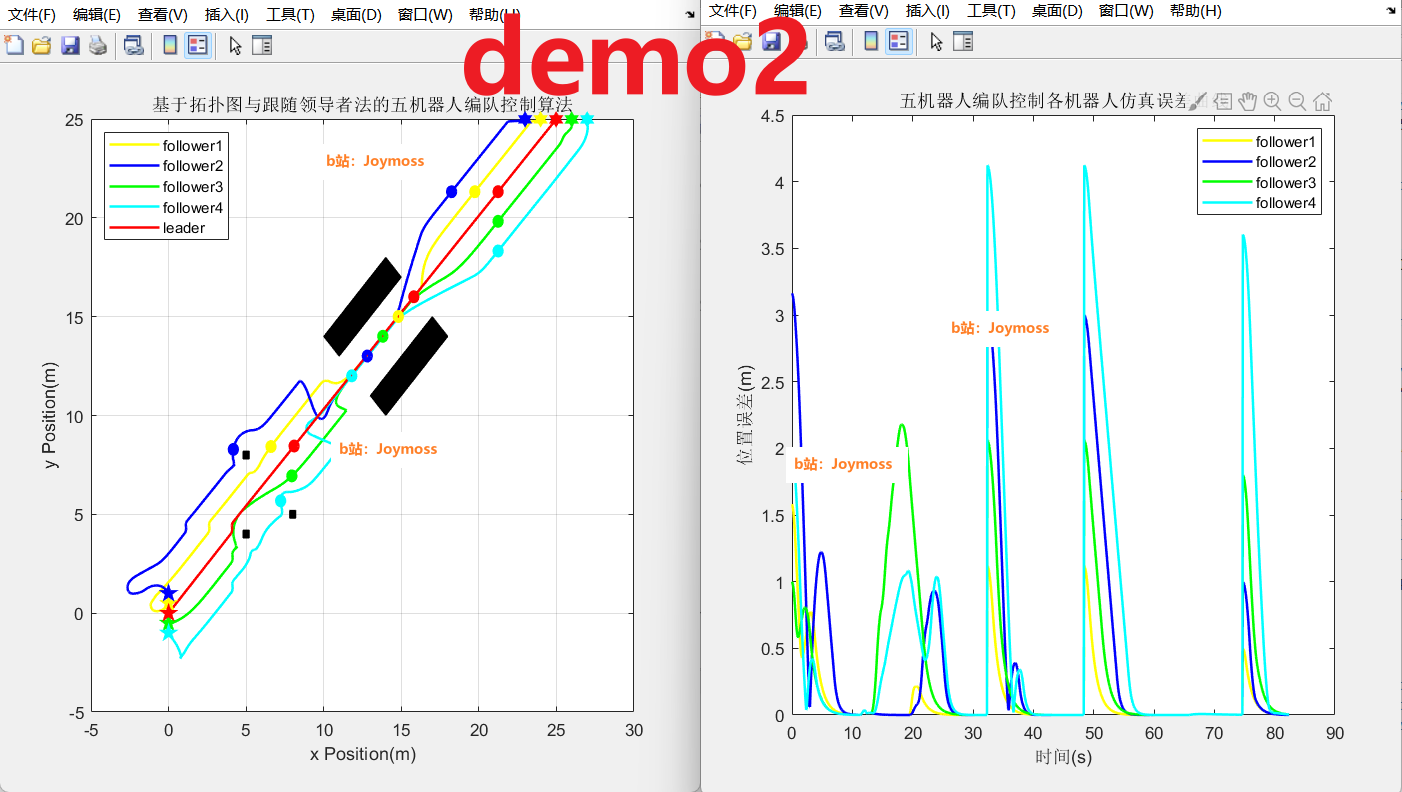Select the y Position(m) axis label
Viewport: 1402px width, 792px height.
click(x=52, y=416)
